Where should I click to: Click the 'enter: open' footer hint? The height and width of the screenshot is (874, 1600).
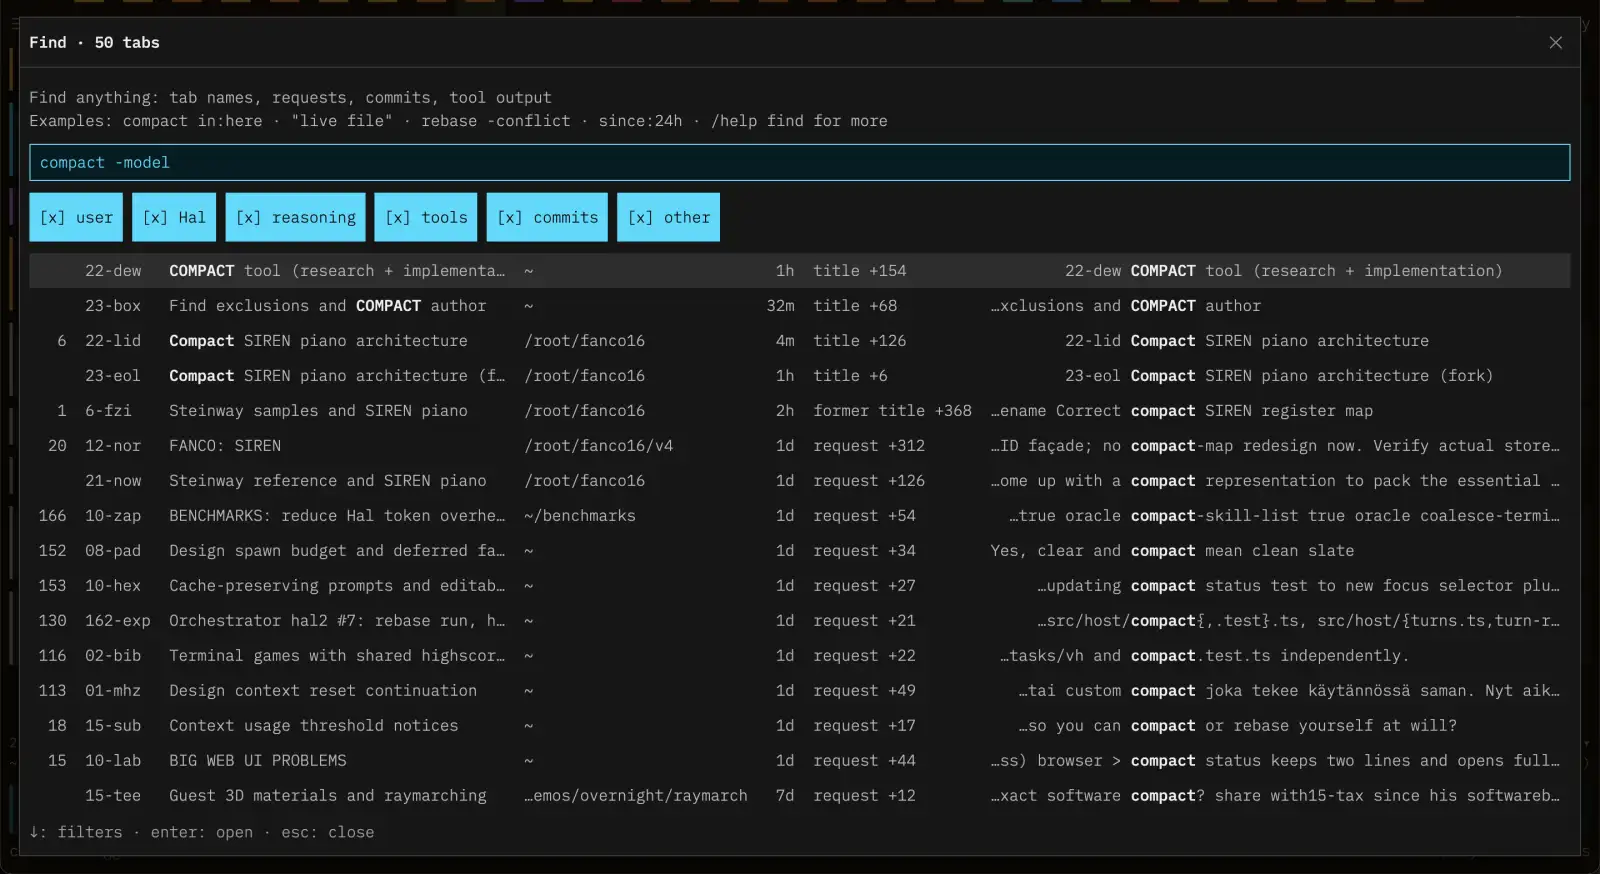pos(202,832)
